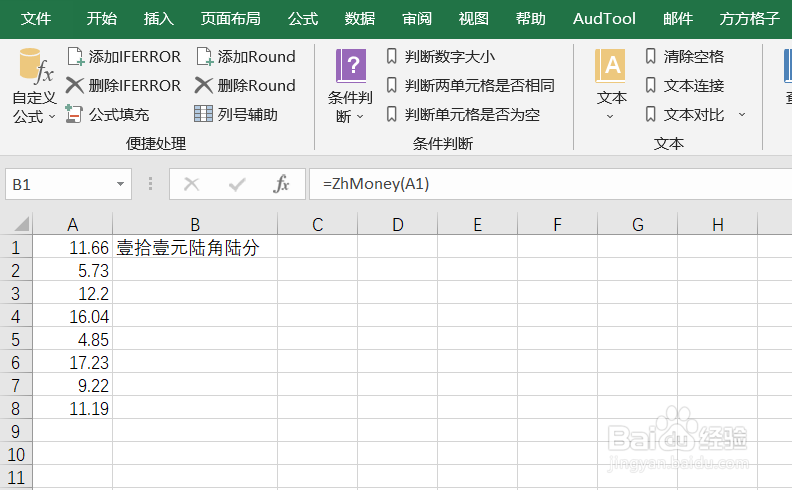The image size is (792, 490).
Task: Select column F header
Action: pyautogui.click(x=558, y=224)
